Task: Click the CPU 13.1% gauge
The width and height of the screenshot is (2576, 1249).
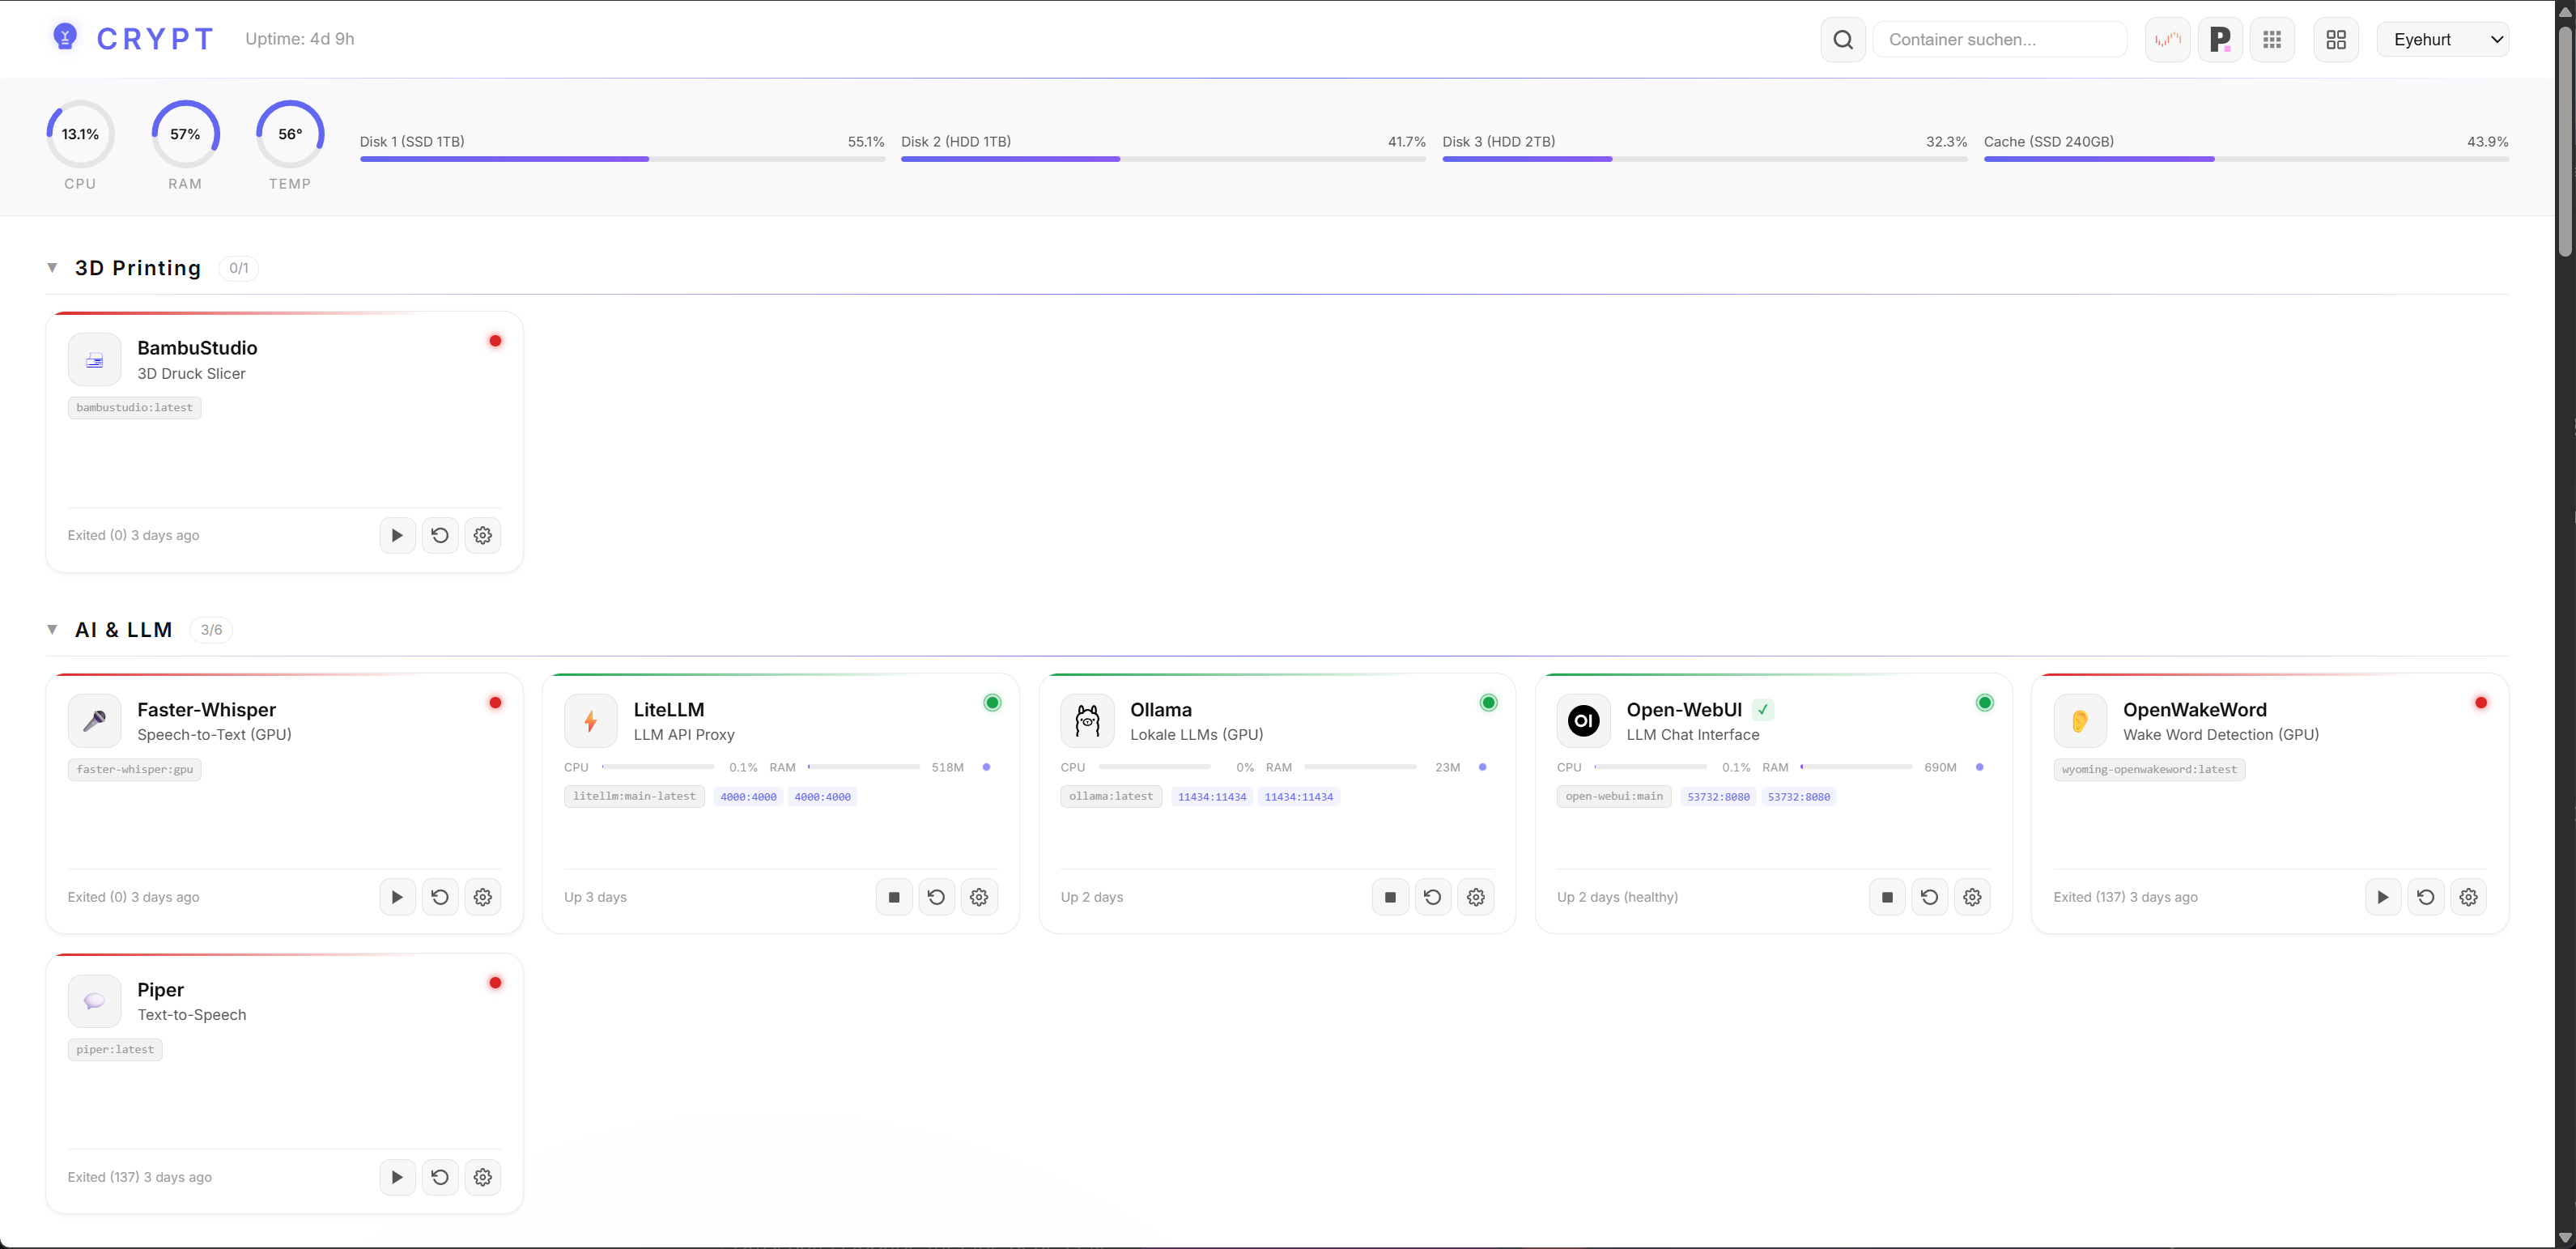Action: click(80, 134)
